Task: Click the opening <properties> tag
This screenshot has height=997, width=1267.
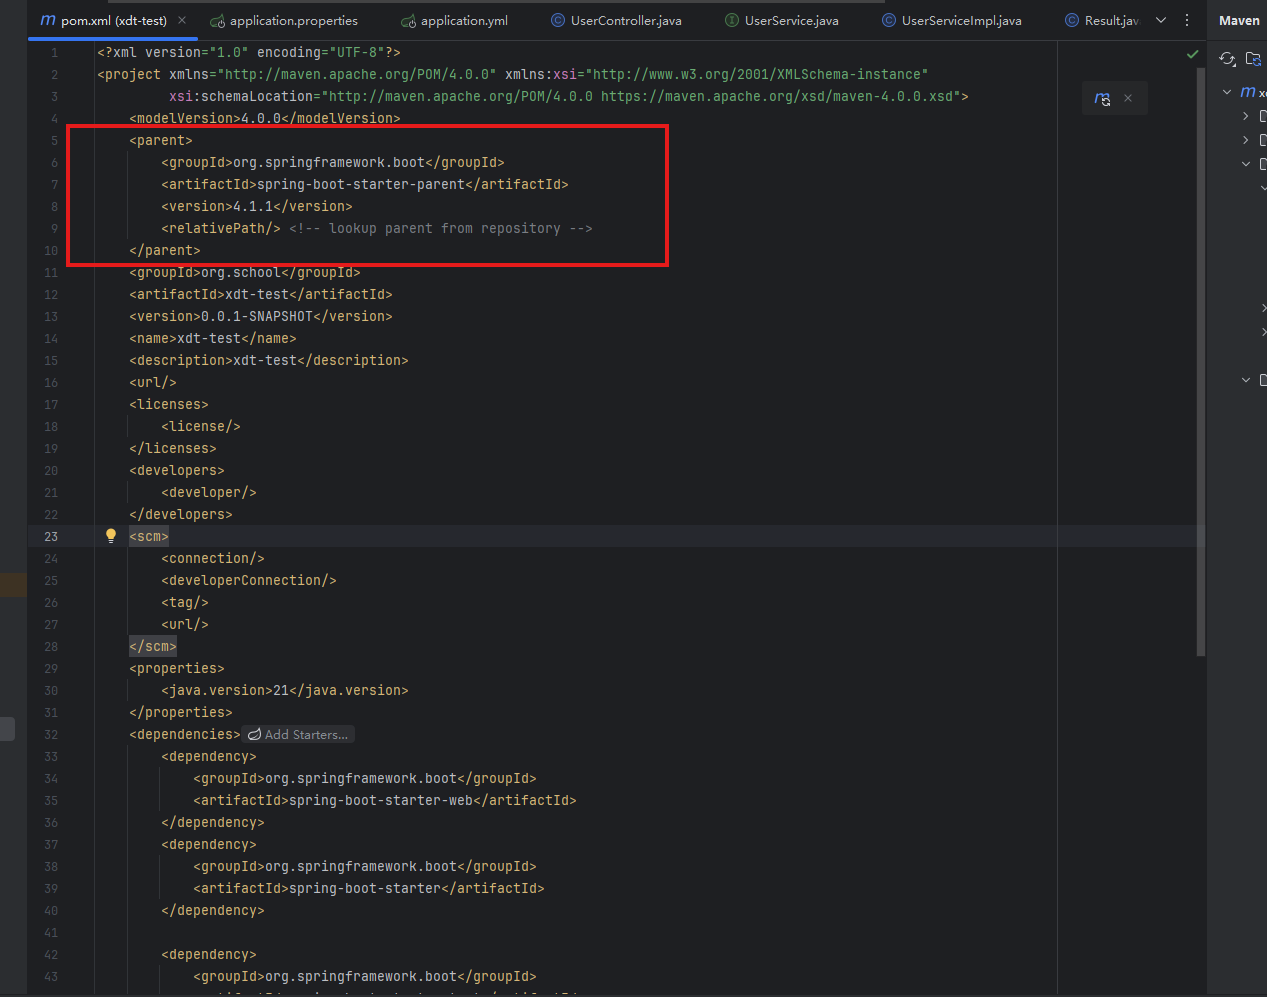Action: (x=177, y=668)
